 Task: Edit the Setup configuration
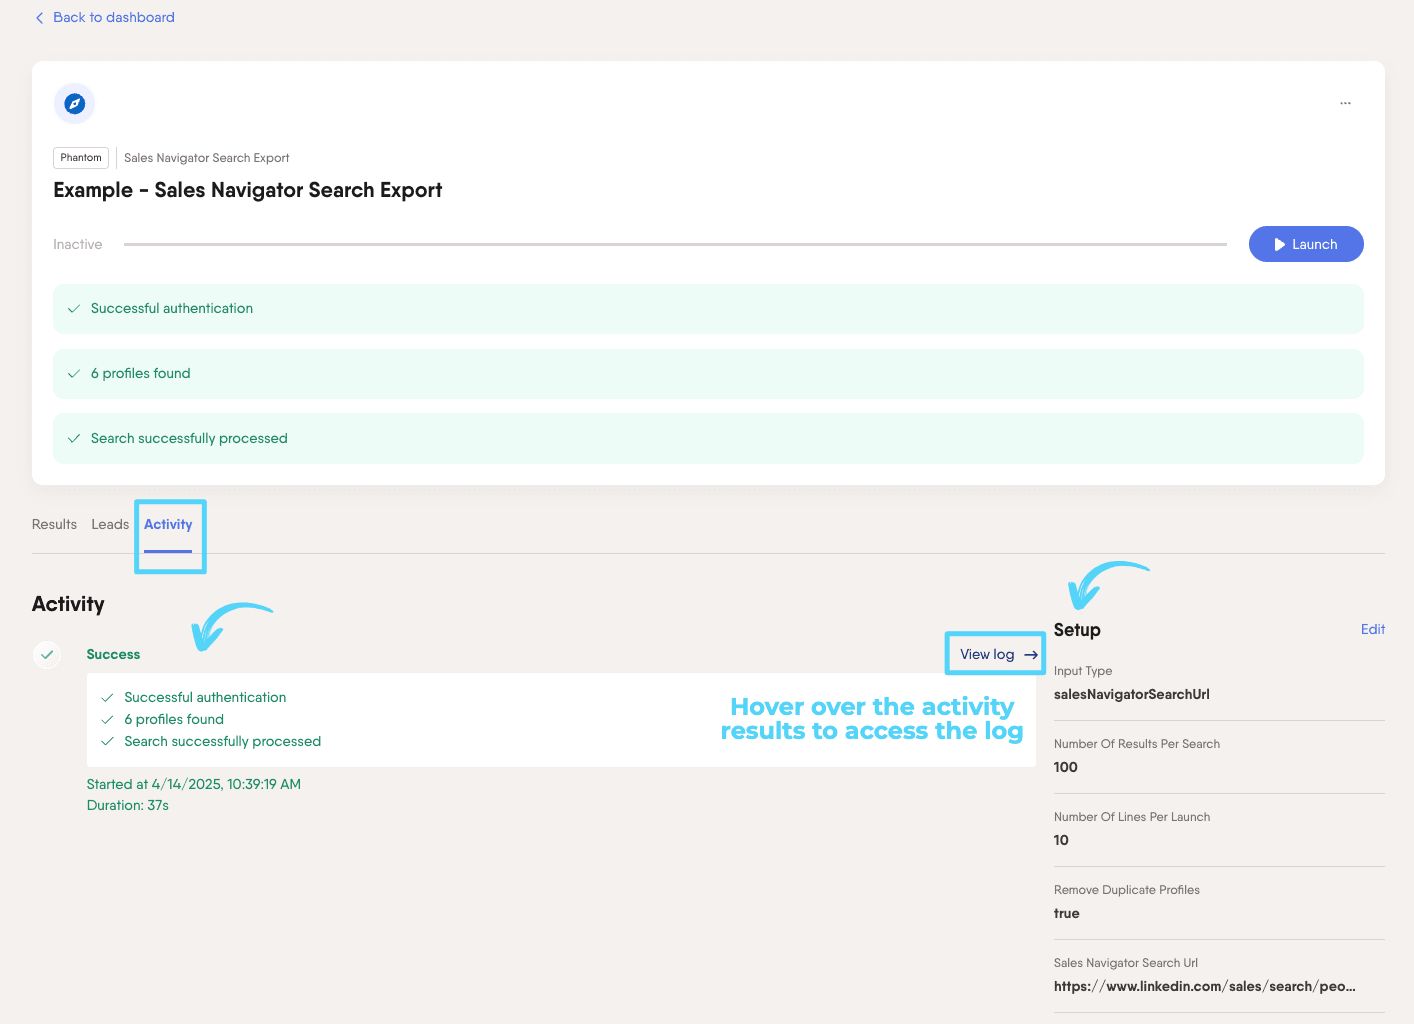pyautogui.click(x=1372, y=629)
